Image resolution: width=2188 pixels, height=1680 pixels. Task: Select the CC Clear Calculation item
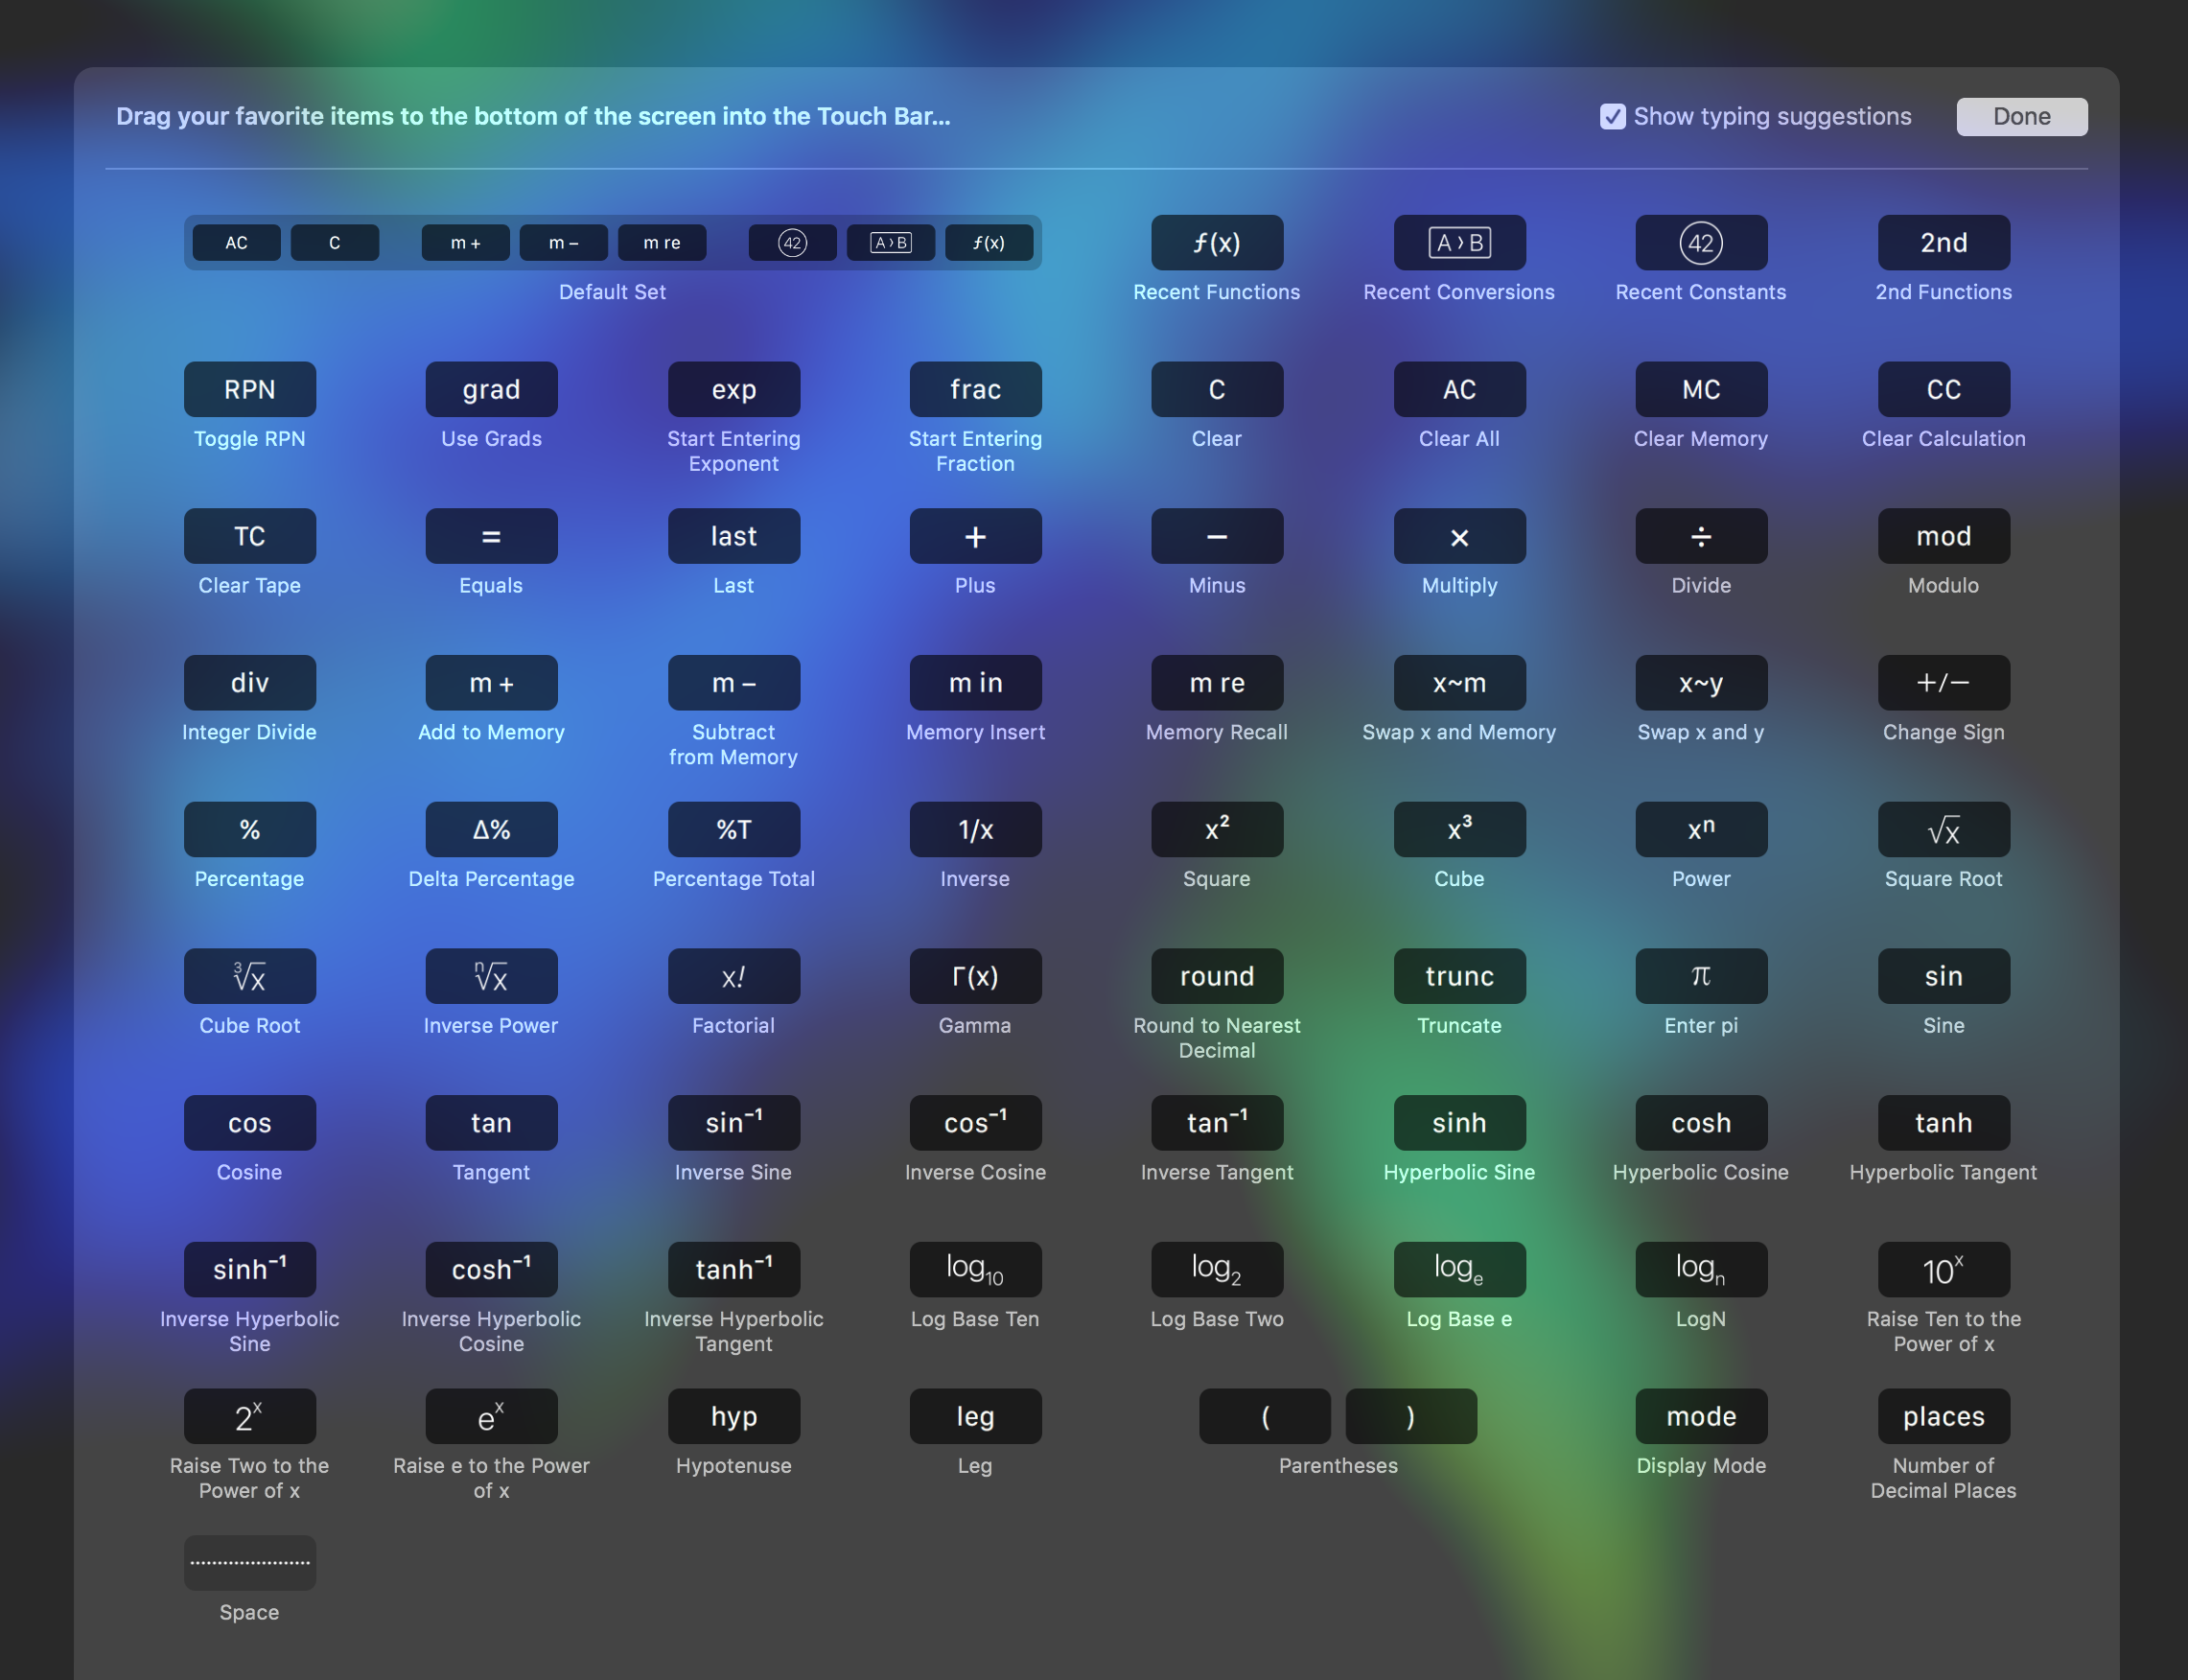(1943, 389)
